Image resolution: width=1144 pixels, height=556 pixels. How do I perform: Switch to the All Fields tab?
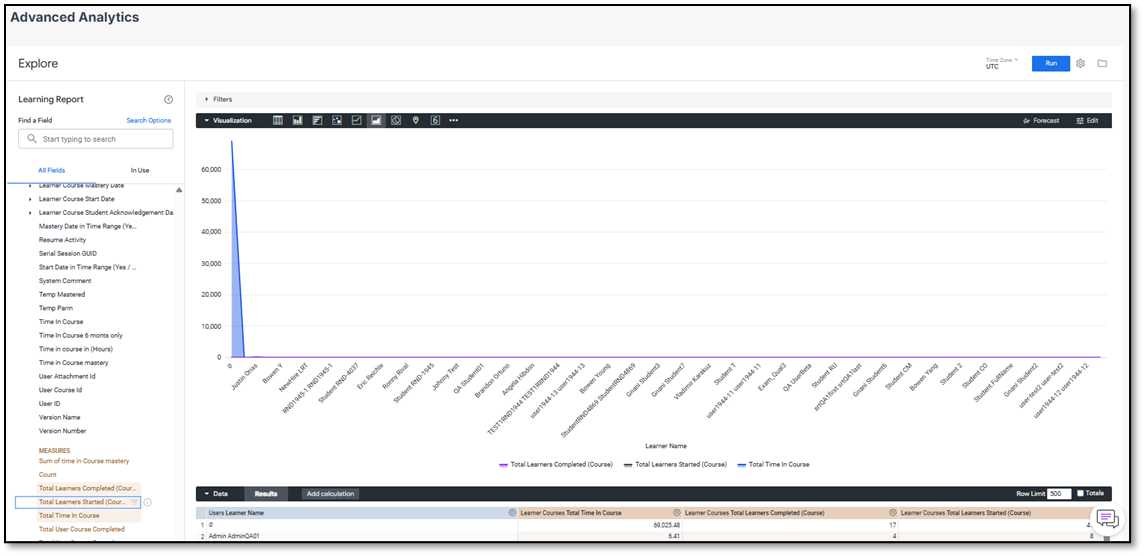click(x=51, y=170)
